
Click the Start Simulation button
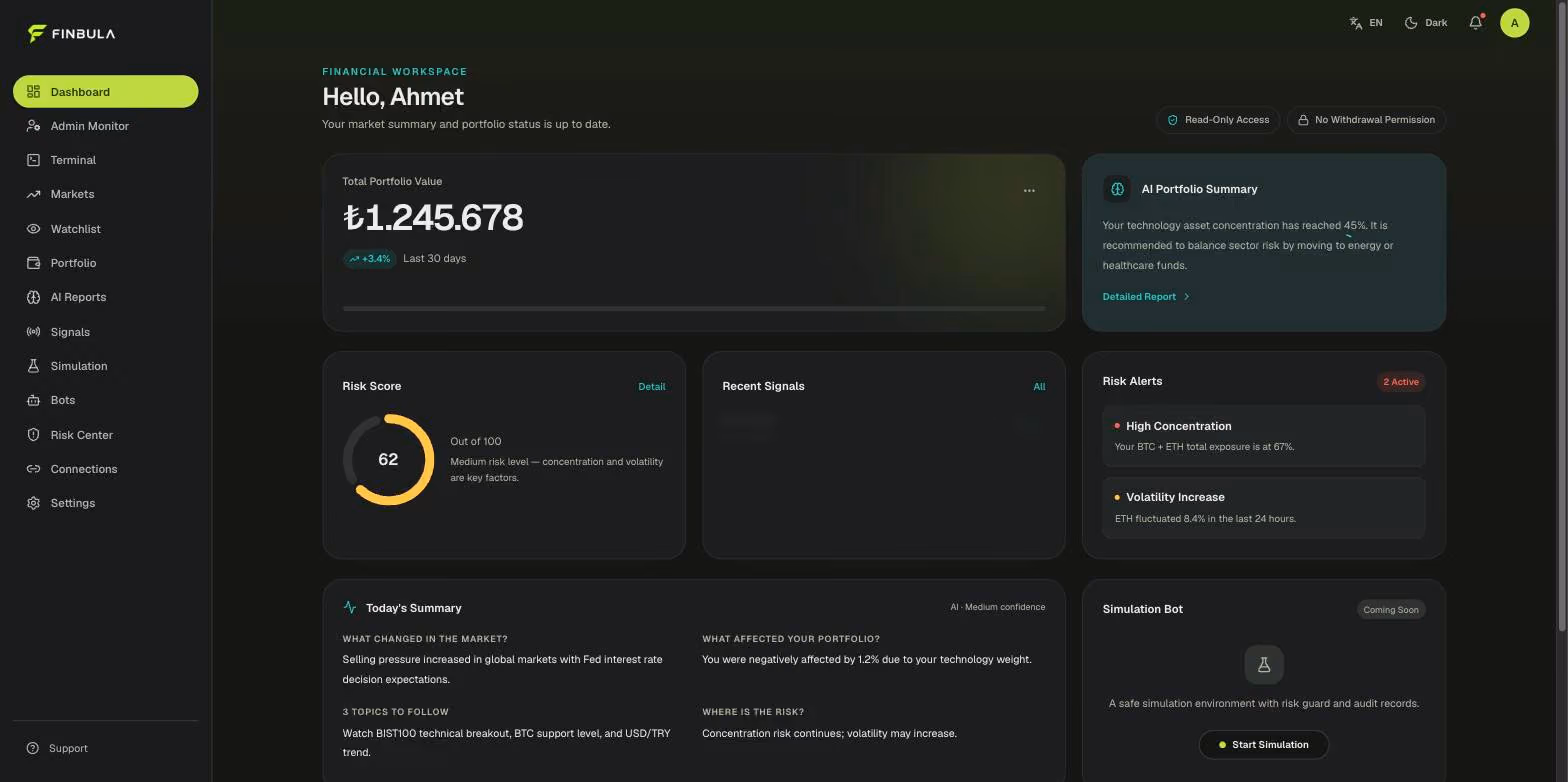[1264, 745]
